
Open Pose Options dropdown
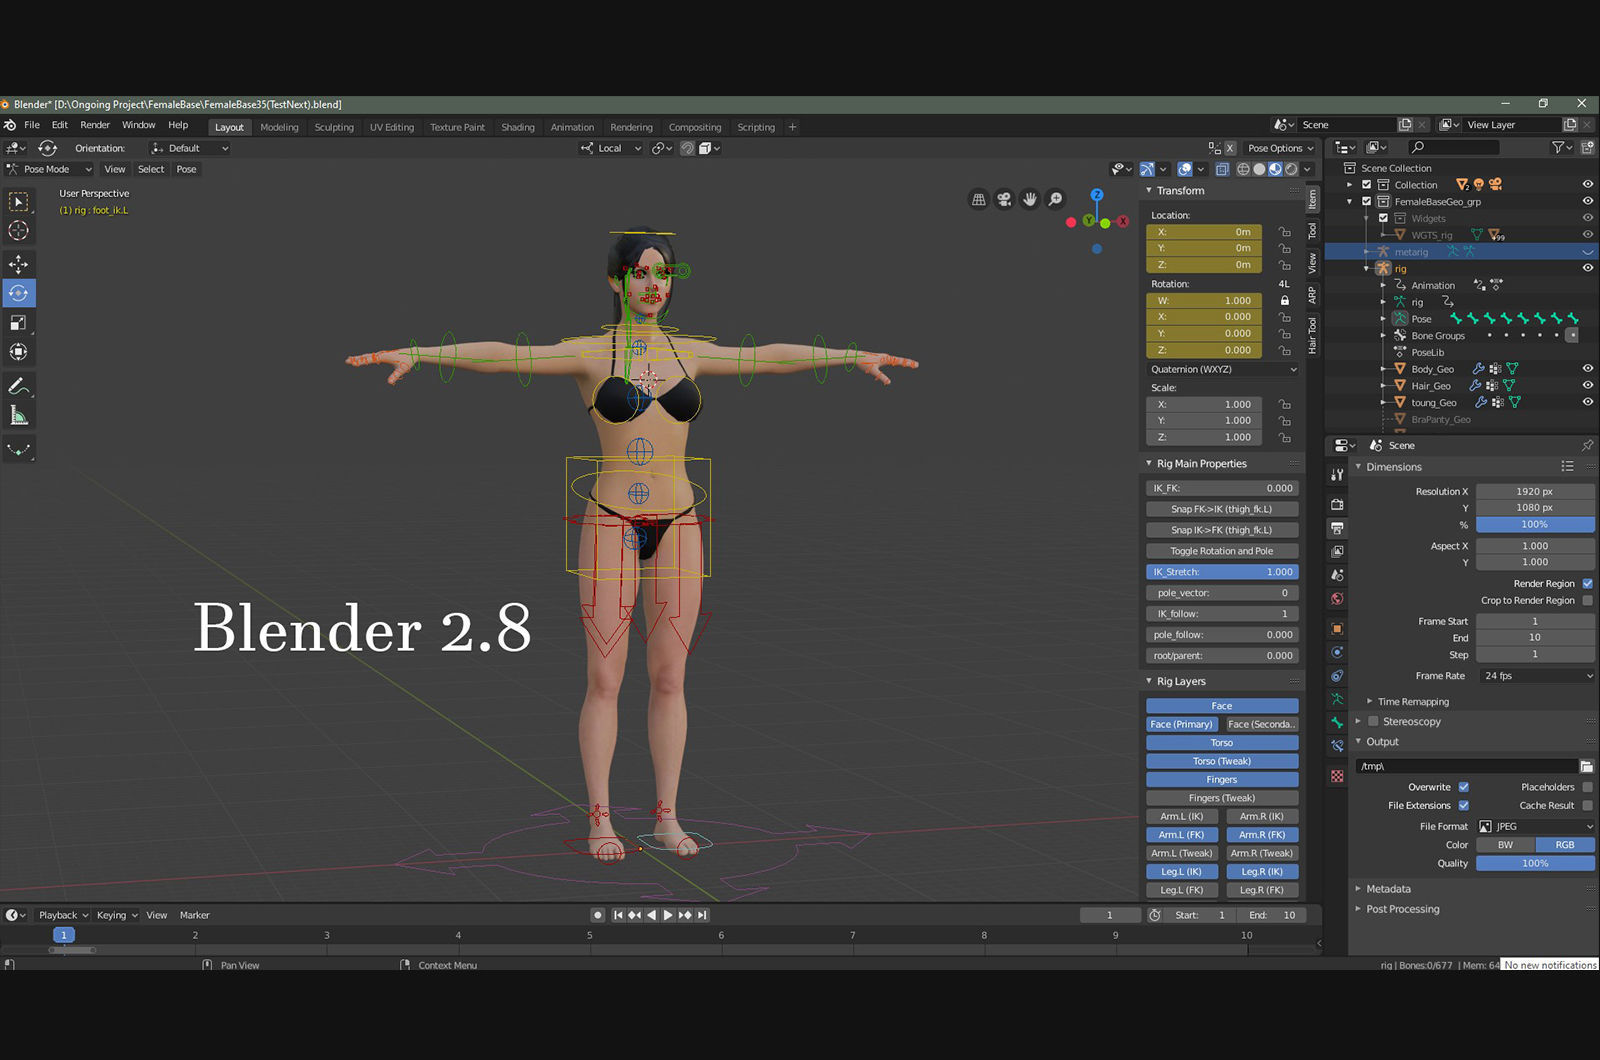coord(1280,148)
